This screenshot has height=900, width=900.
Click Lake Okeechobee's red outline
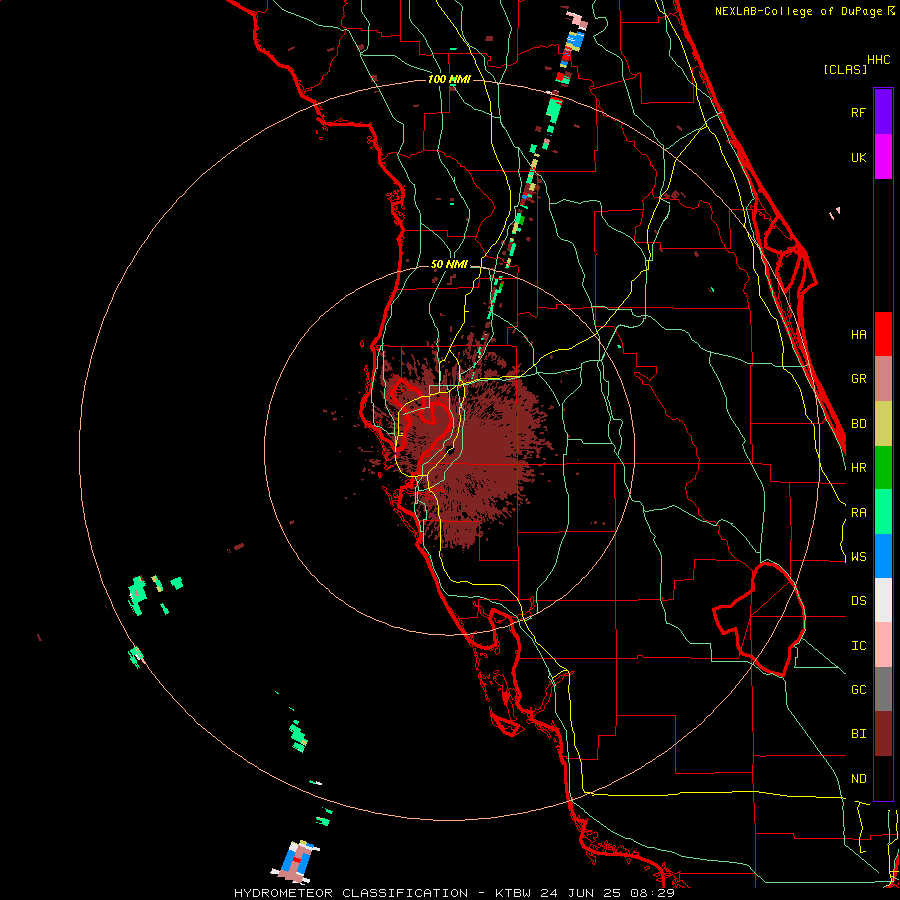(759, 619)
